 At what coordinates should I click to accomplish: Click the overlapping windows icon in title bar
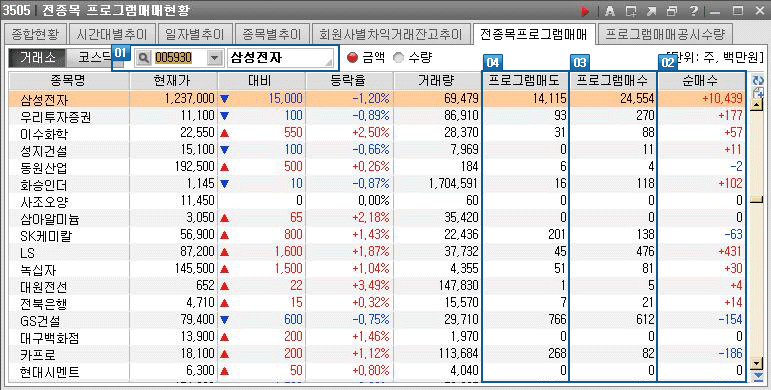672,11
